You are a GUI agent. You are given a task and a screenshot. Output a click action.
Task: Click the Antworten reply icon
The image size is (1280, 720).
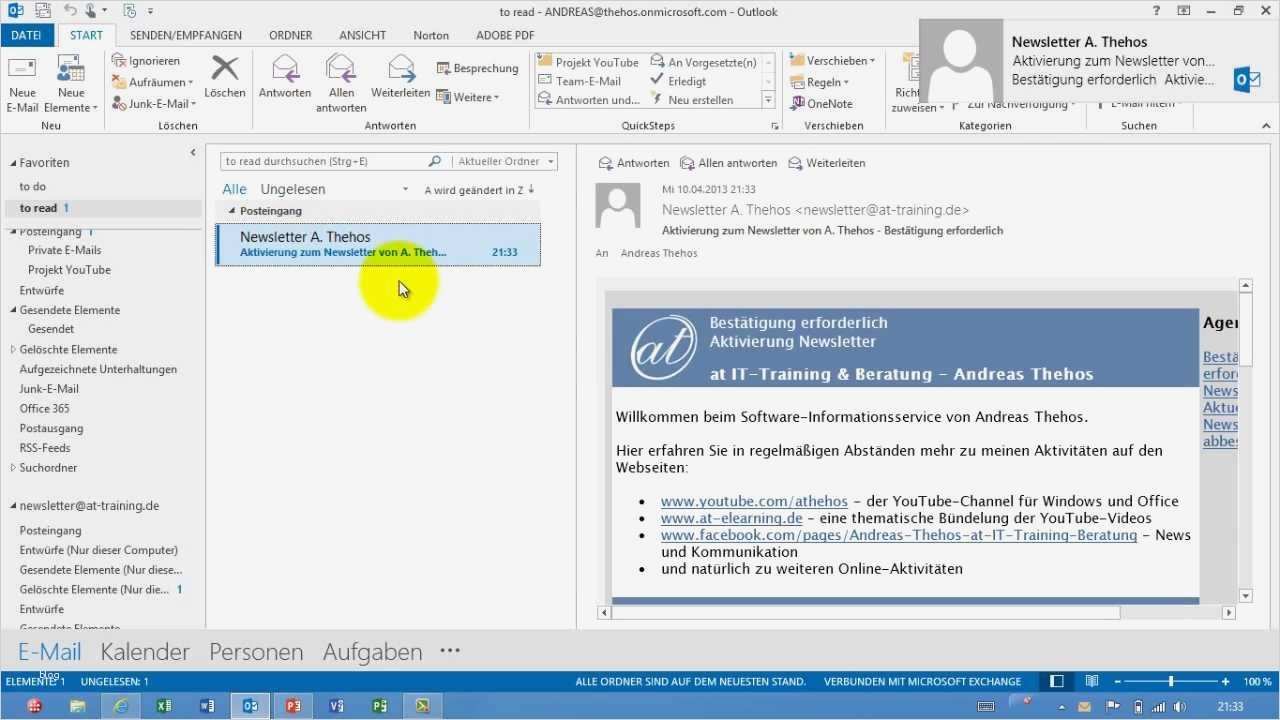click(285, 75)
